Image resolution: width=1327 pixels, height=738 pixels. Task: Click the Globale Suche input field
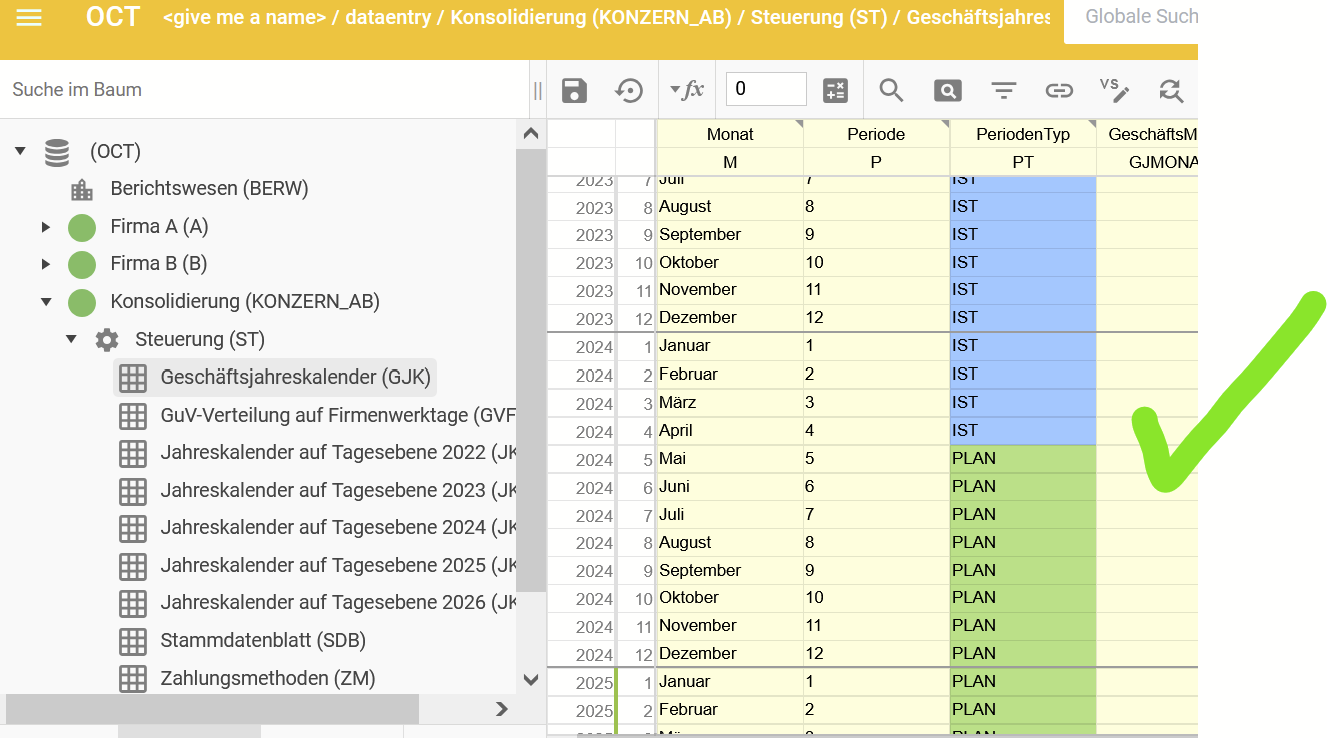(1140, 17)
